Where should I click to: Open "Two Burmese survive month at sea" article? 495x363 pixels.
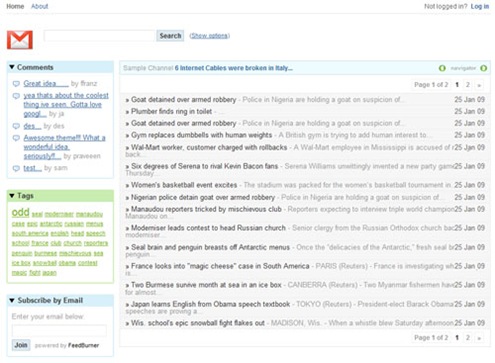tap(206, 285)
